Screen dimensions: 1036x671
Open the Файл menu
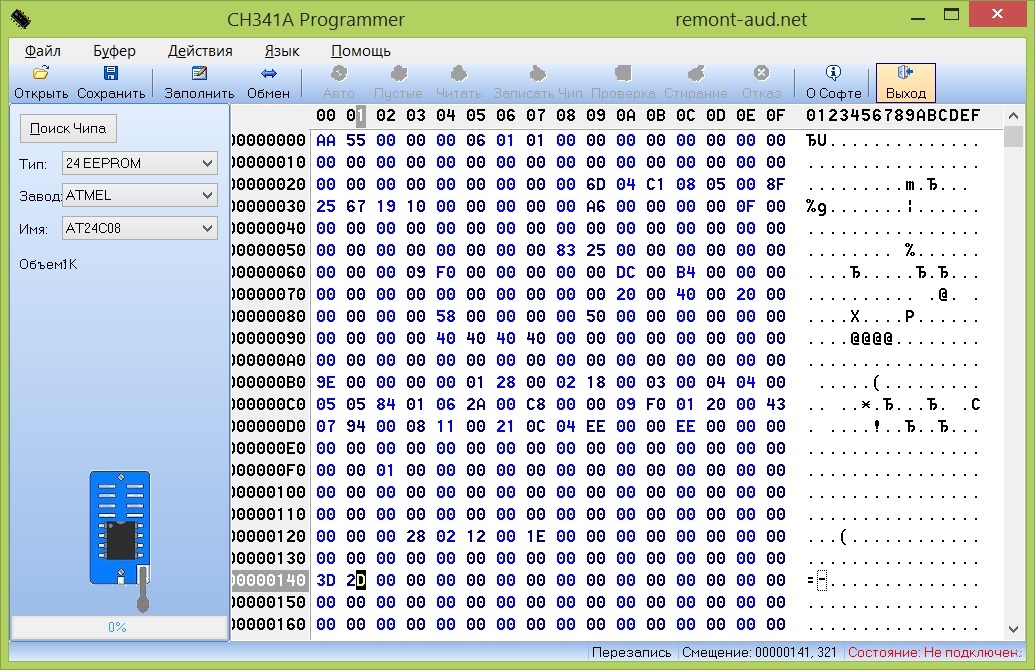42,51
